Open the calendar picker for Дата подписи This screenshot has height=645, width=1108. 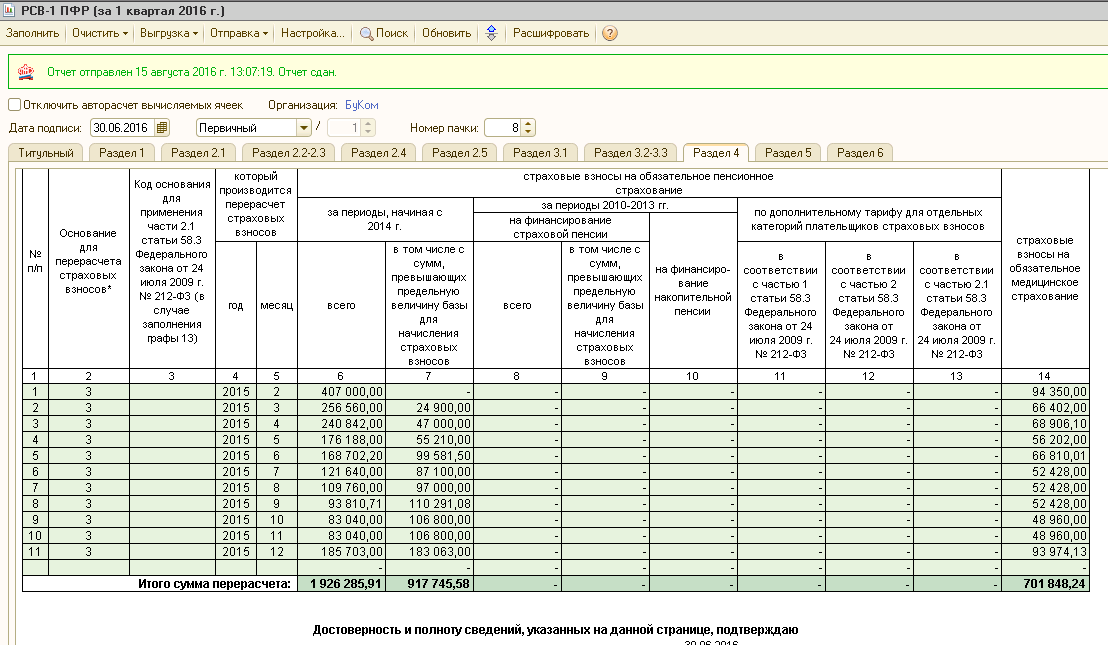pos(162,128)
